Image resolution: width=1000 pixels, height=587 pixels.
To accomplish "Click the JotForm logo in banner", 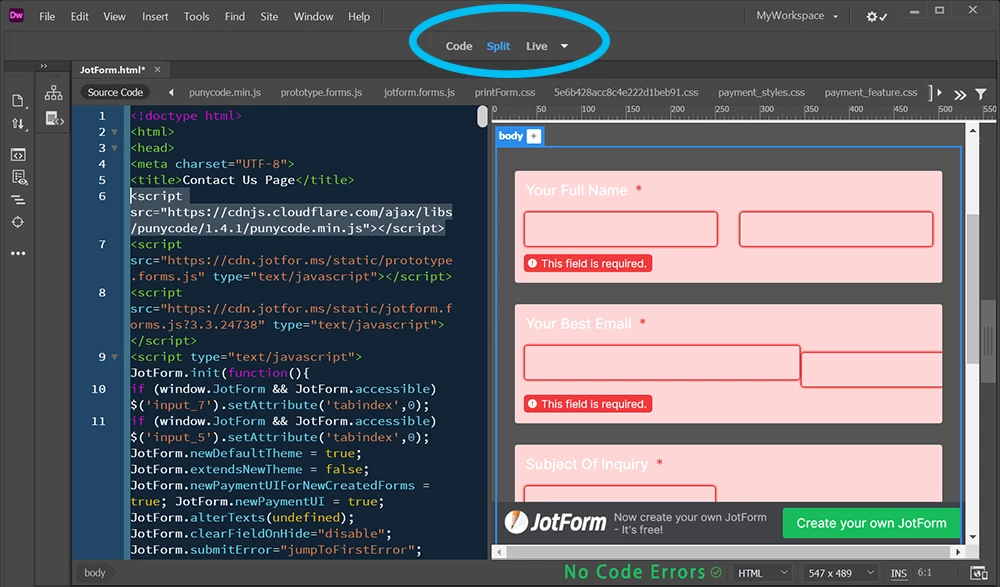I will tap(555, 523).
